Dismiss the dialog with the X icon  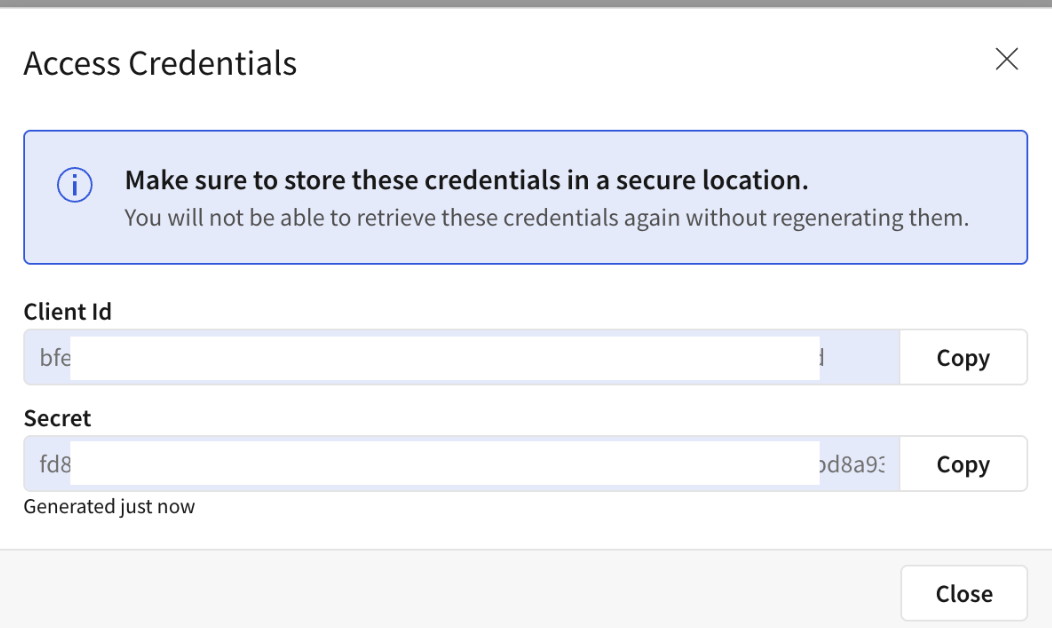click(1006, 60)
